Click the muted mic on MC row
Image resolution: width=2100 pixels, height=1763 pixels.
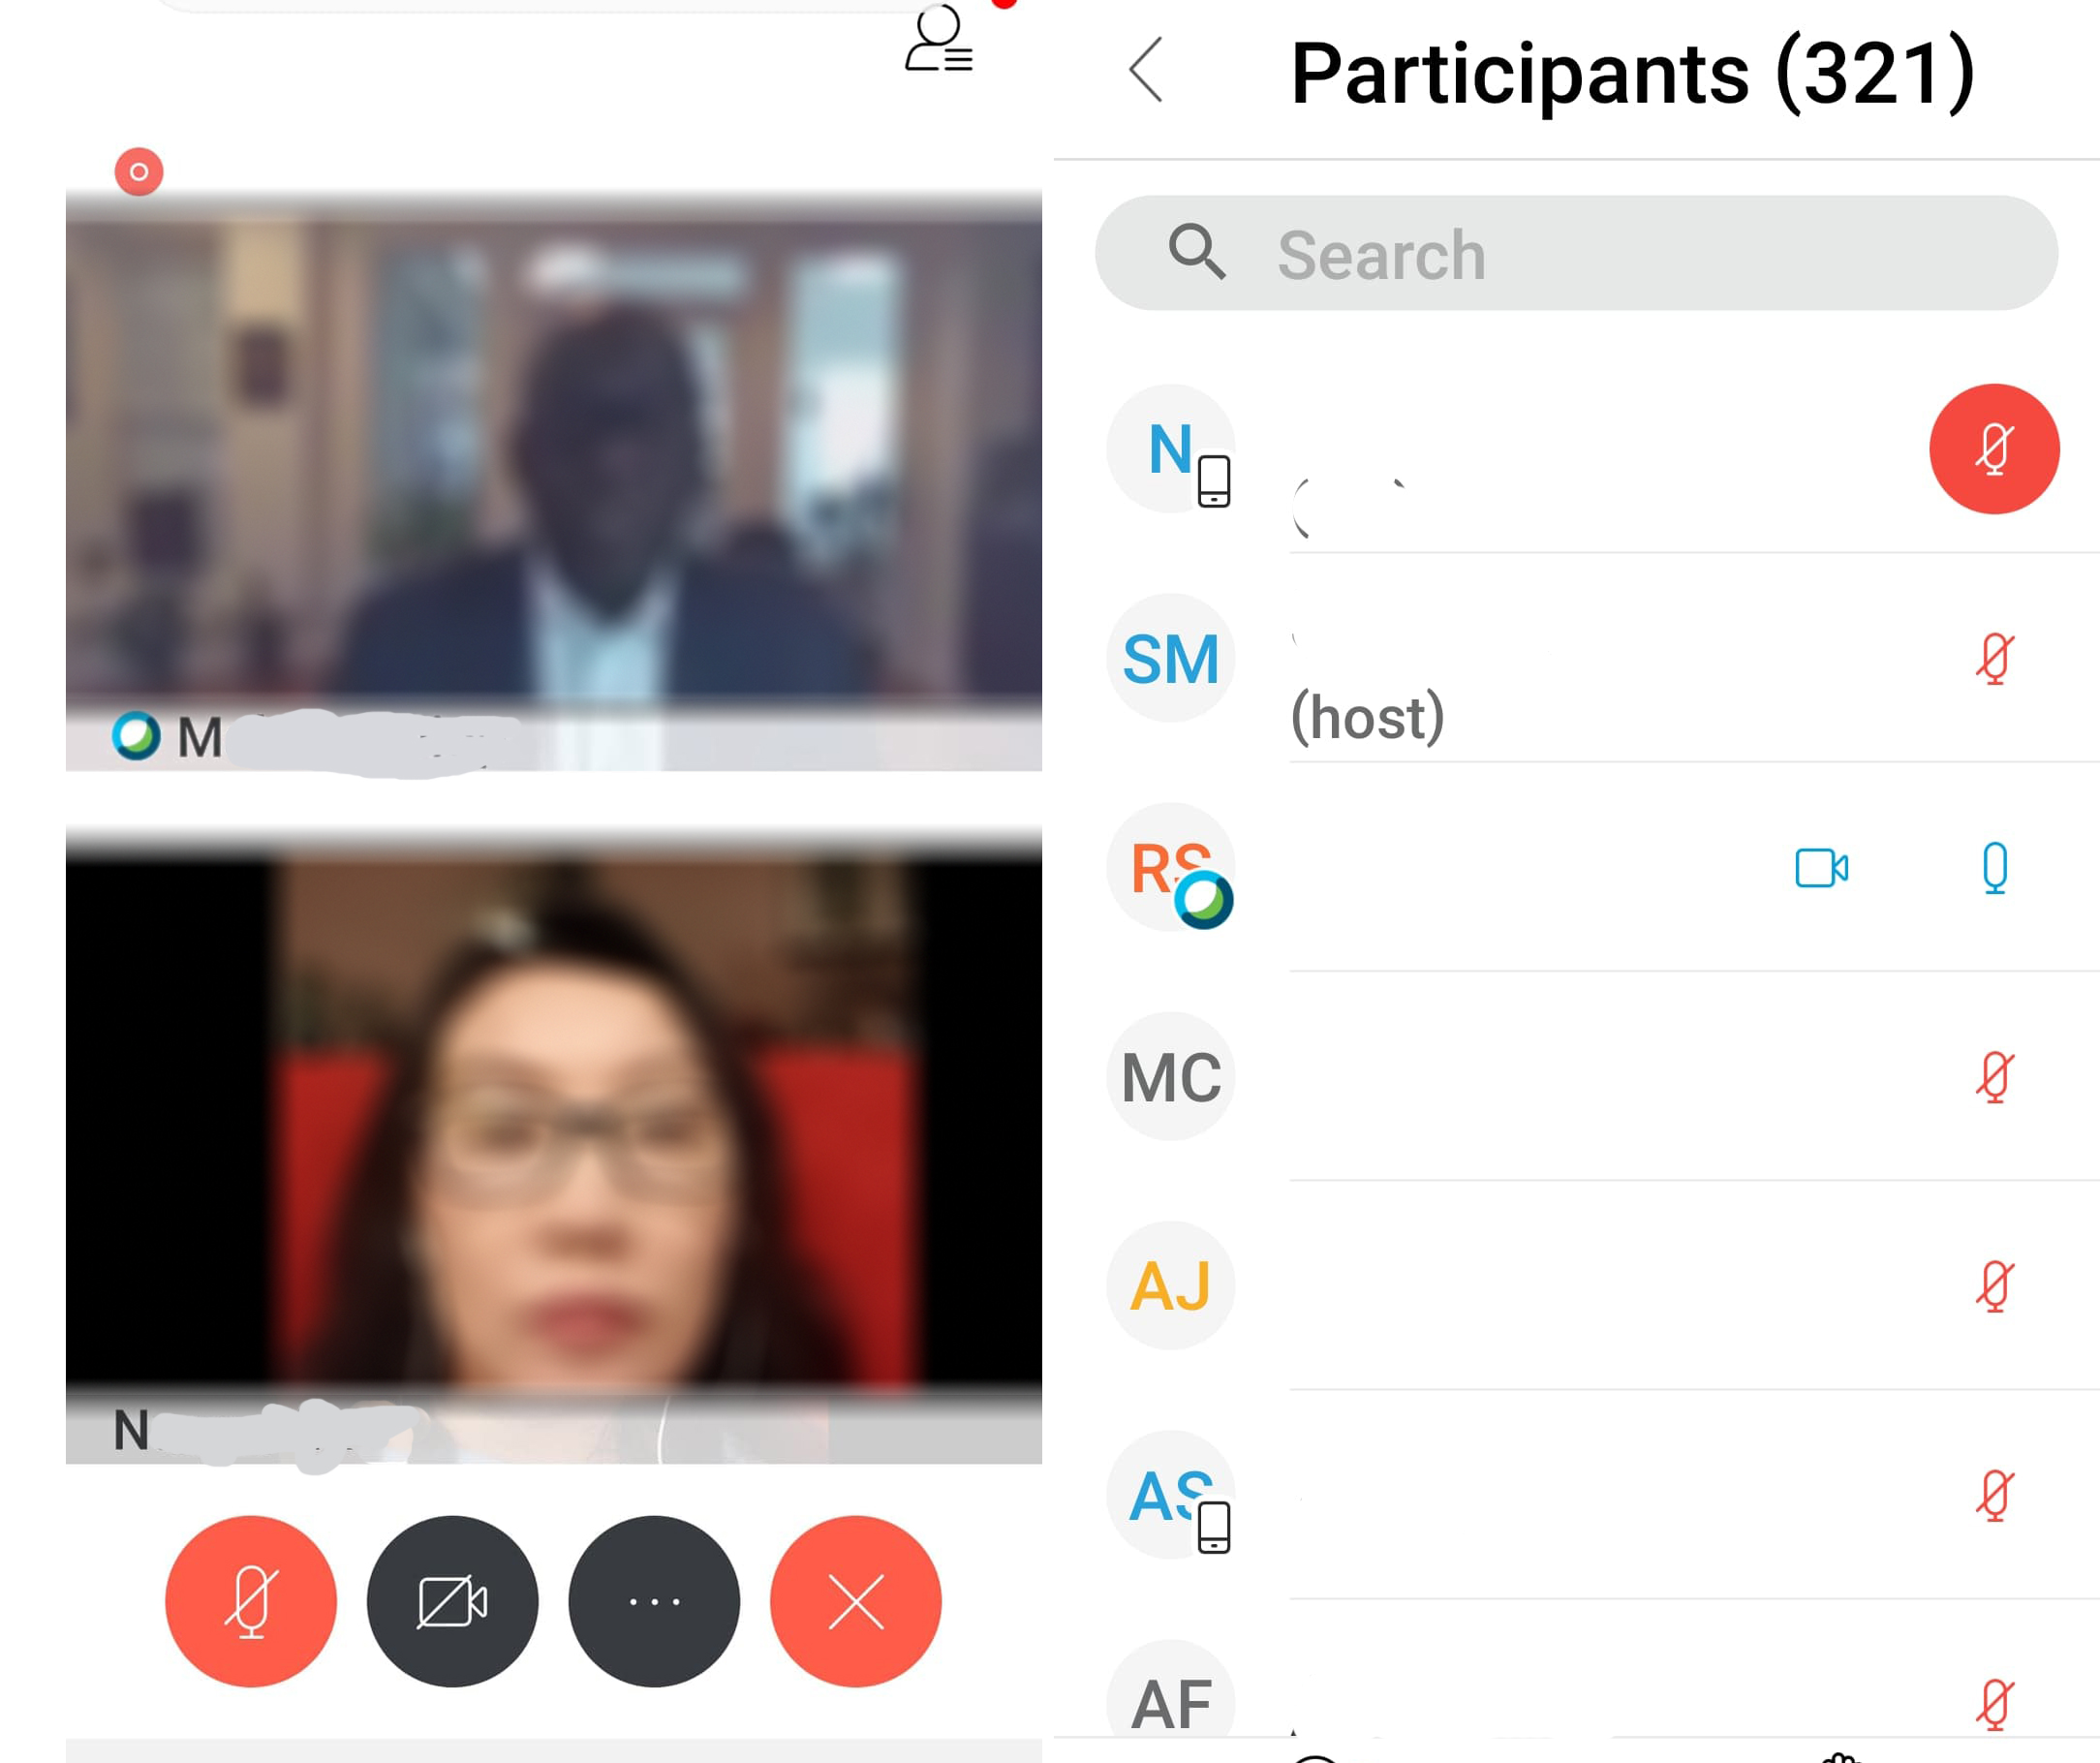(1994, 1077)
